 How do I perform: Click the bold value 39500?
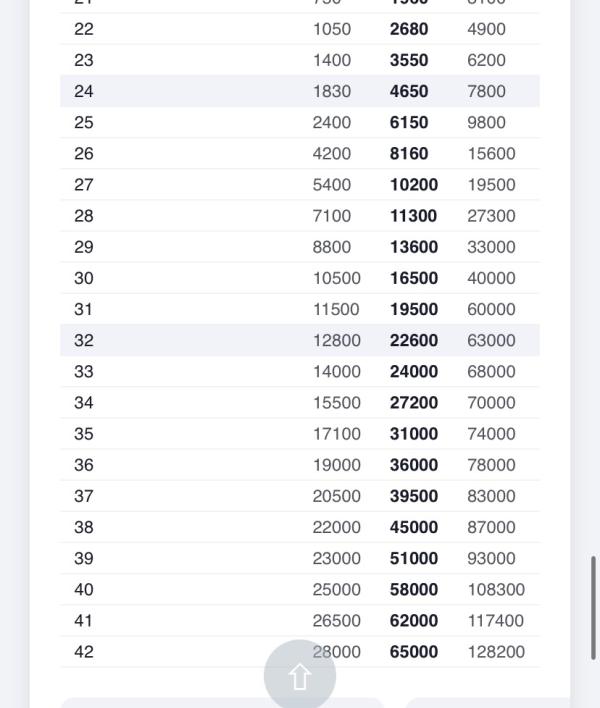click(x=413, y=496)
